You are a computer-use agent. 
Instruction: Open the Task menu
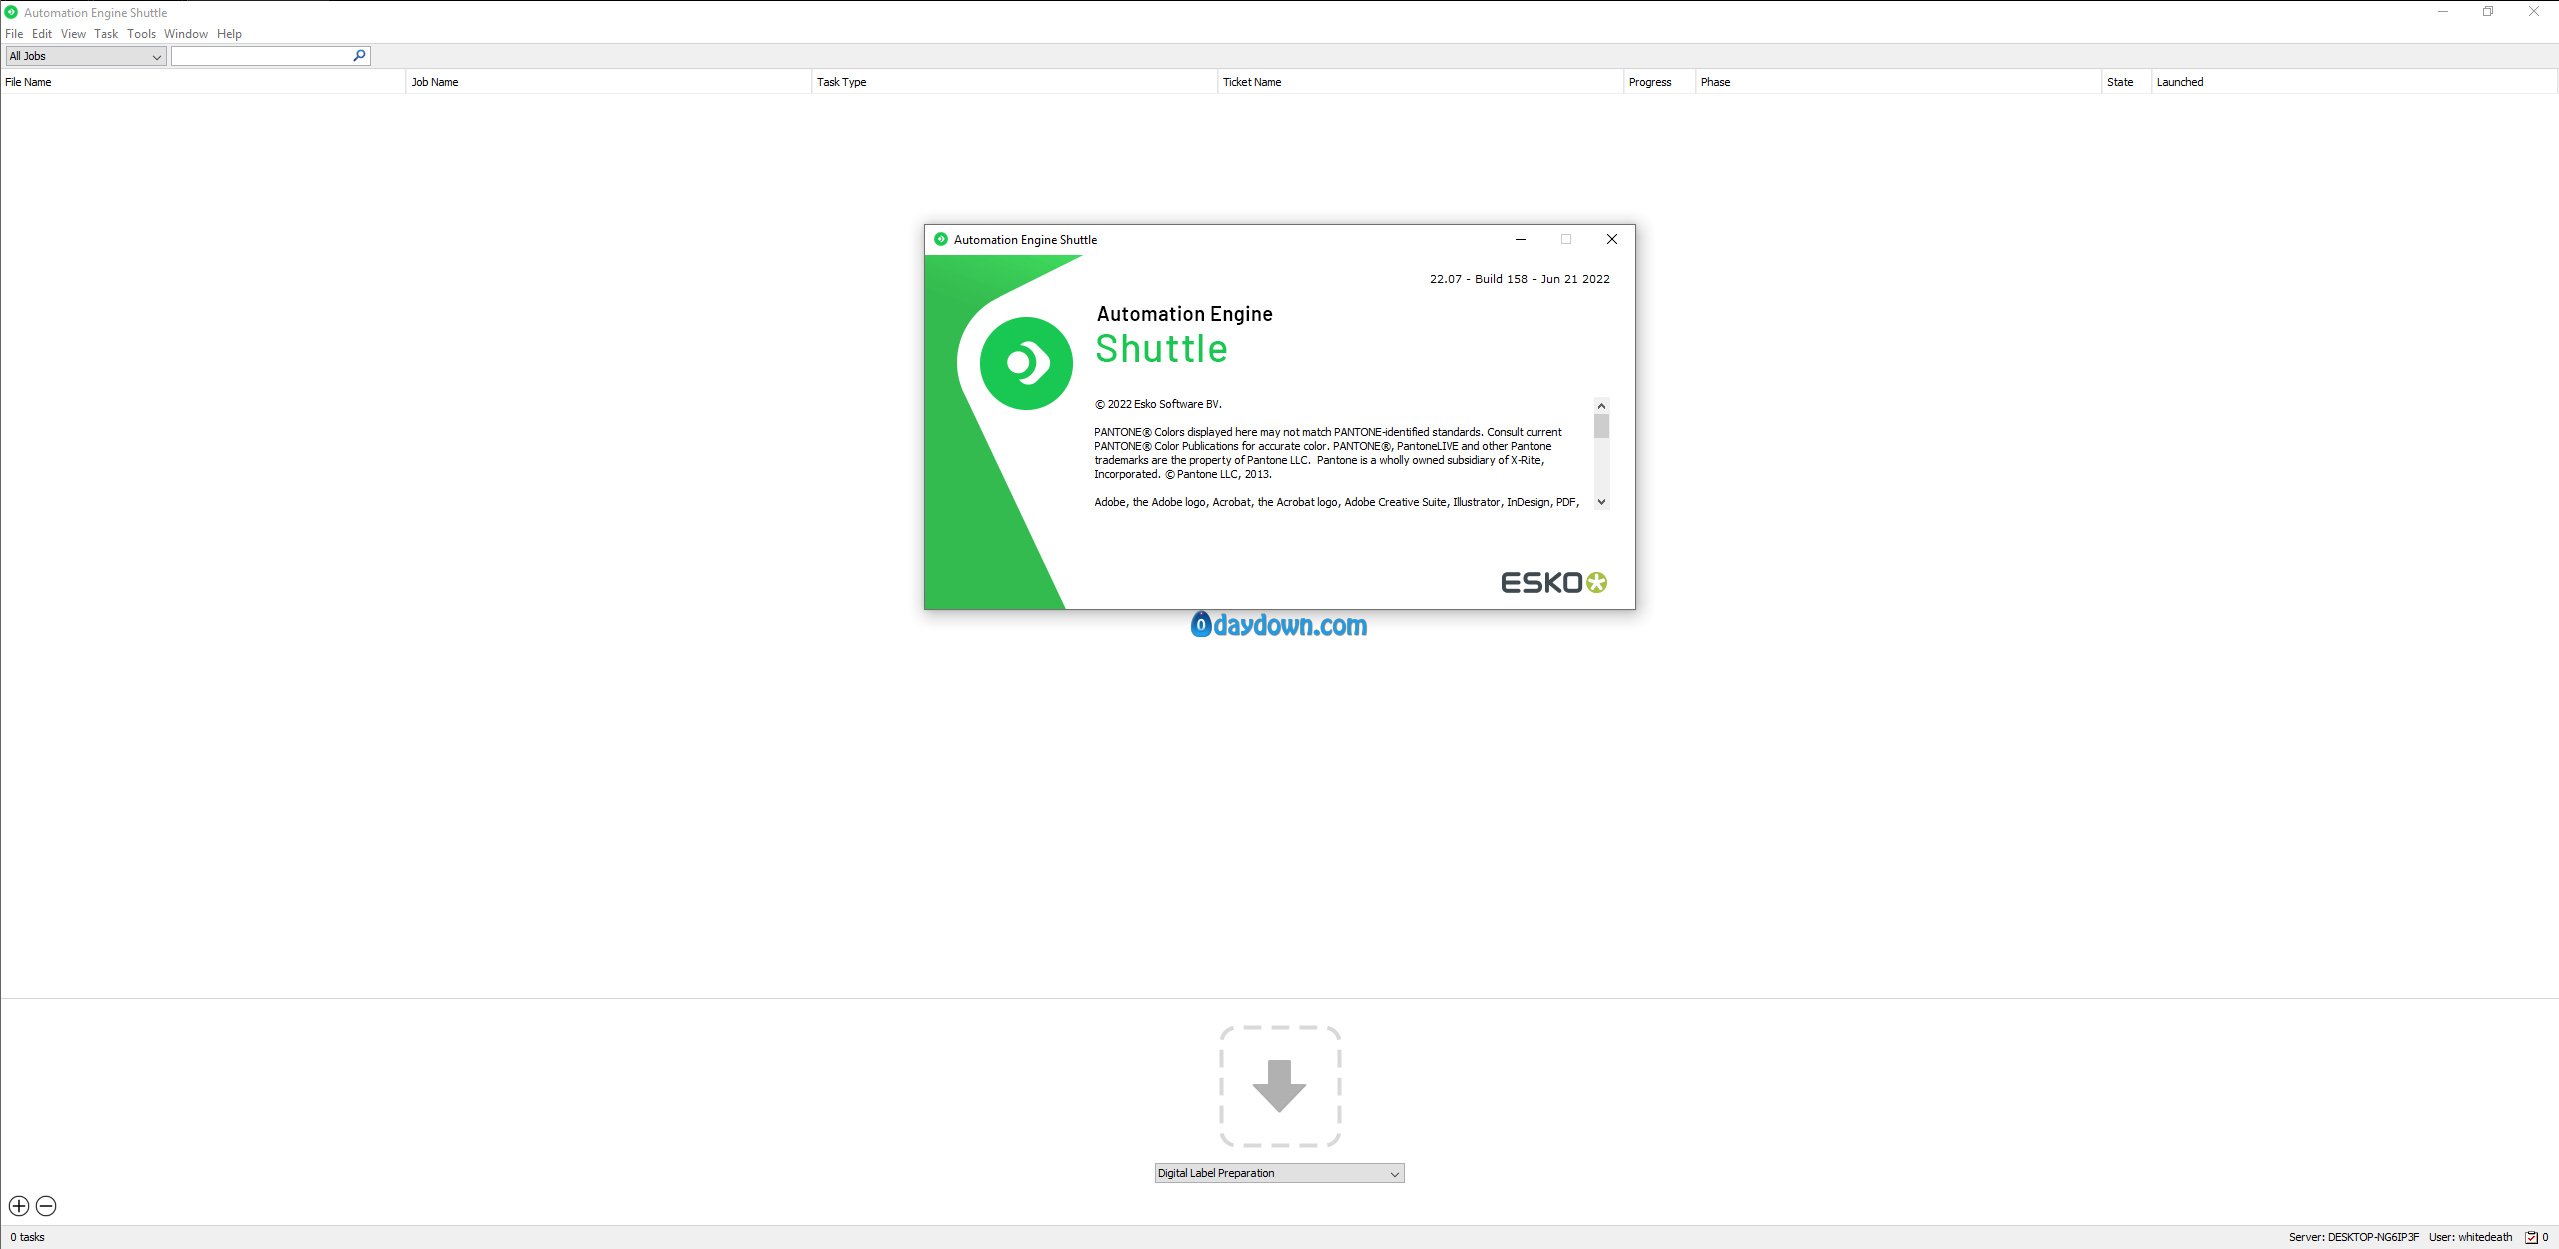coord(106,34)
